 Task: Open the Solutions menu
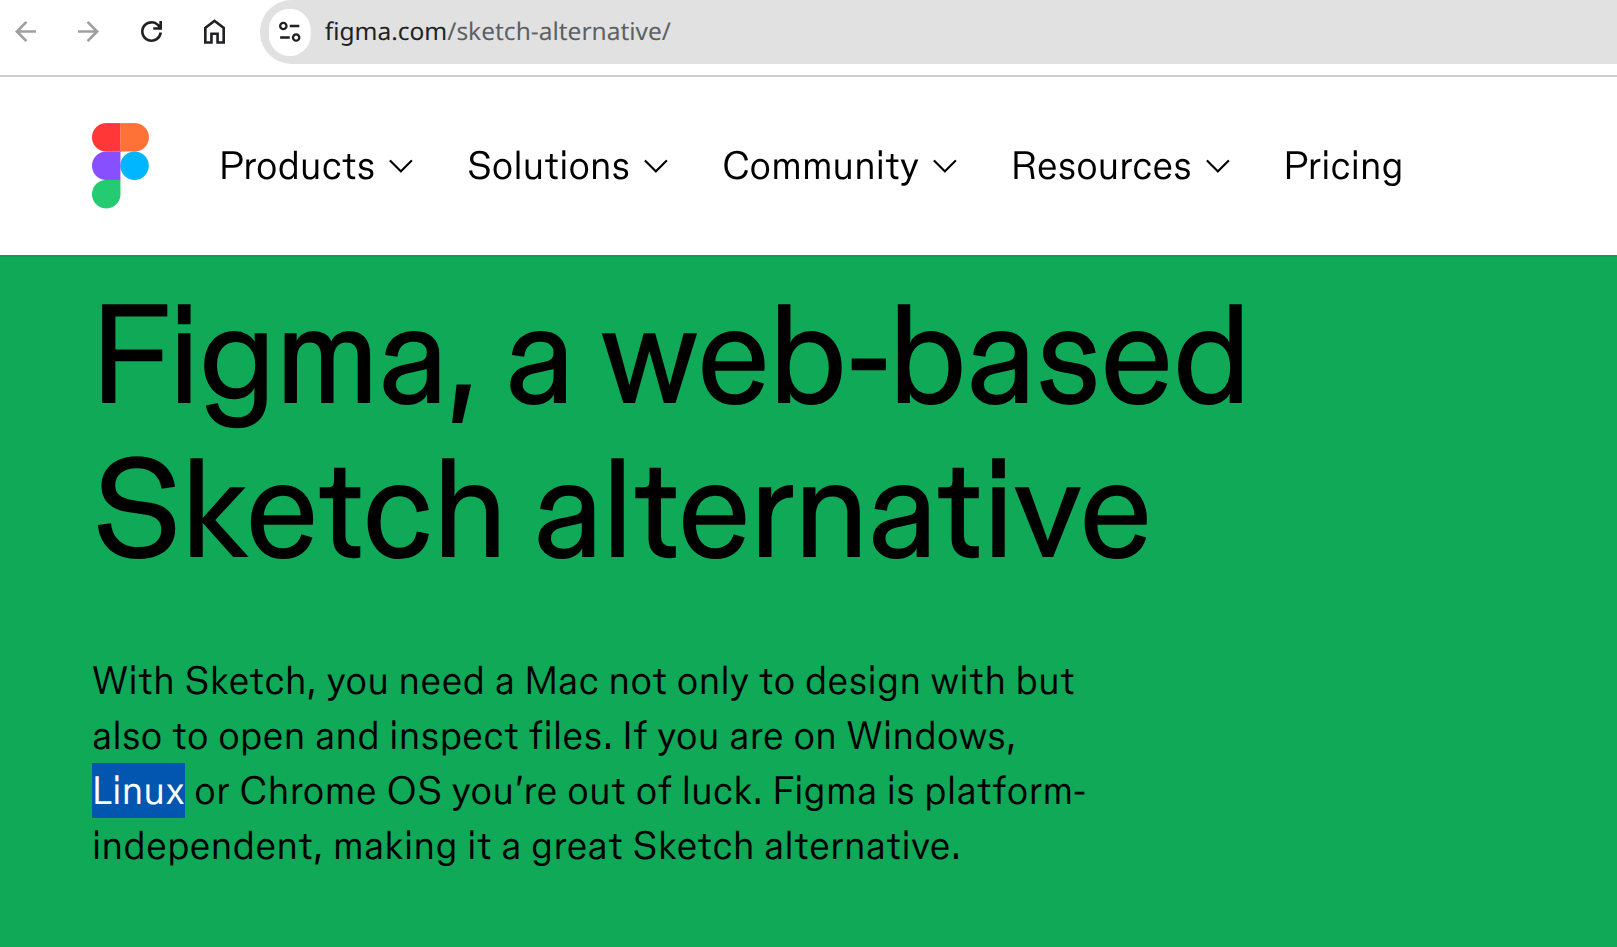coord(567,166)
